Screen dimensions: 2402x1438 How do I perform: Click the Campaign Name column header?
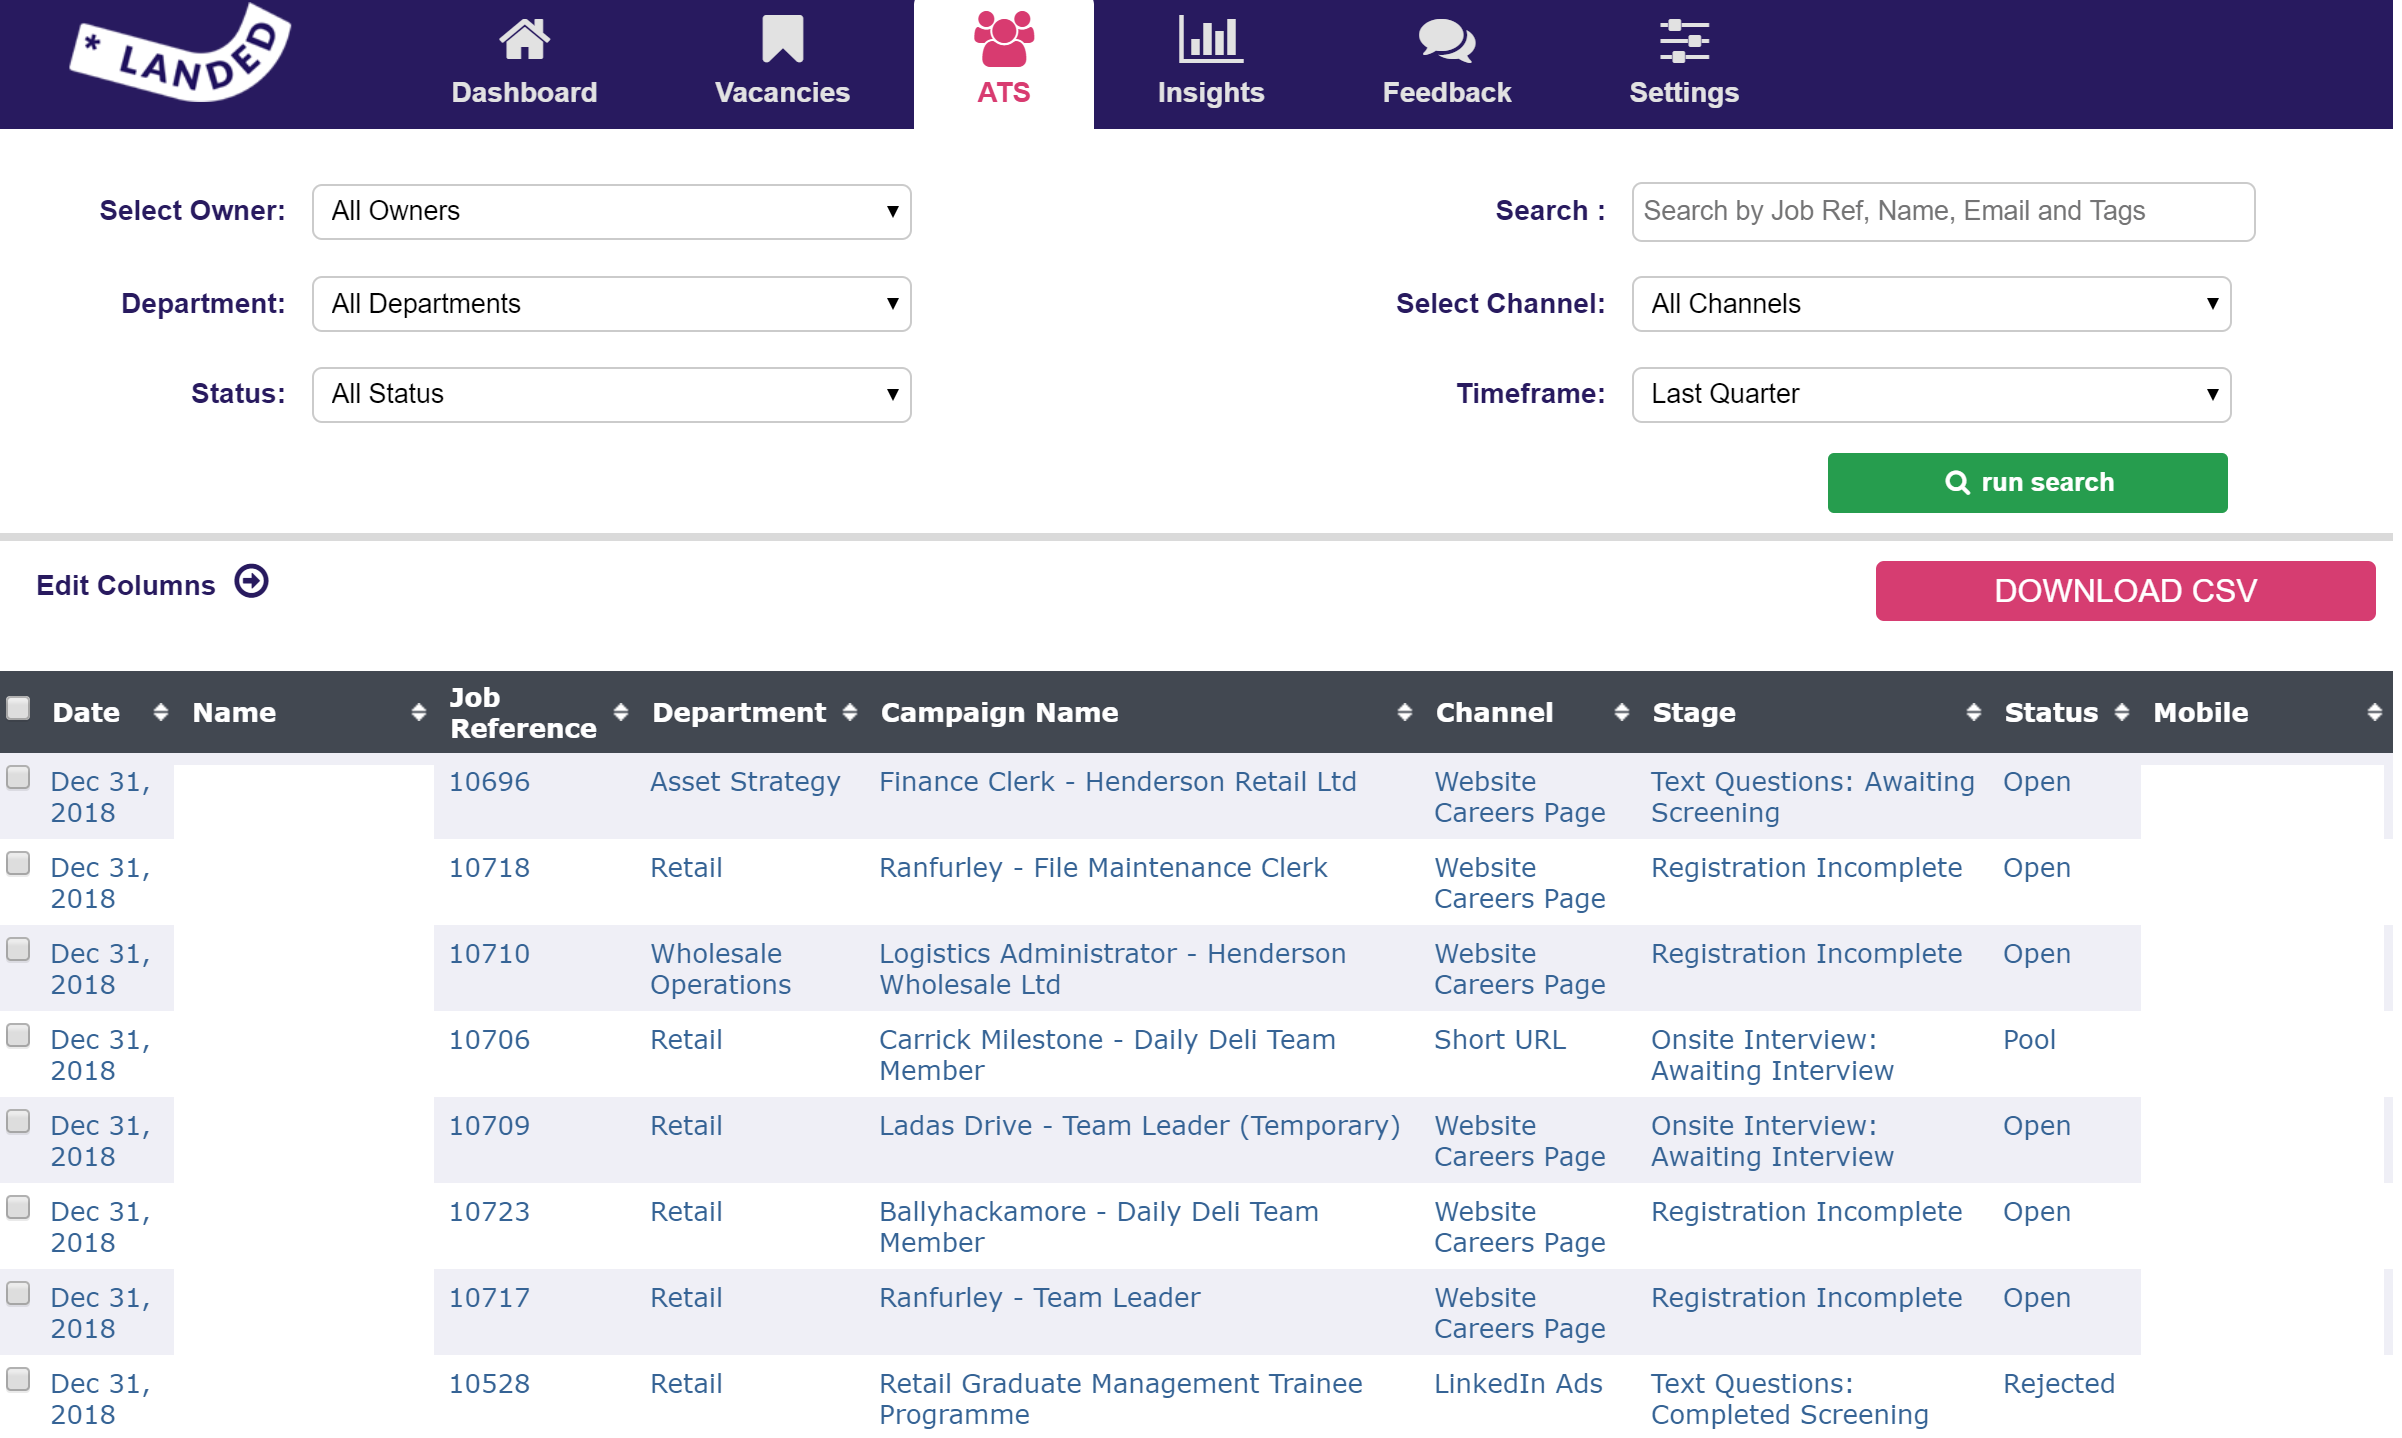(x=999, y=712)
